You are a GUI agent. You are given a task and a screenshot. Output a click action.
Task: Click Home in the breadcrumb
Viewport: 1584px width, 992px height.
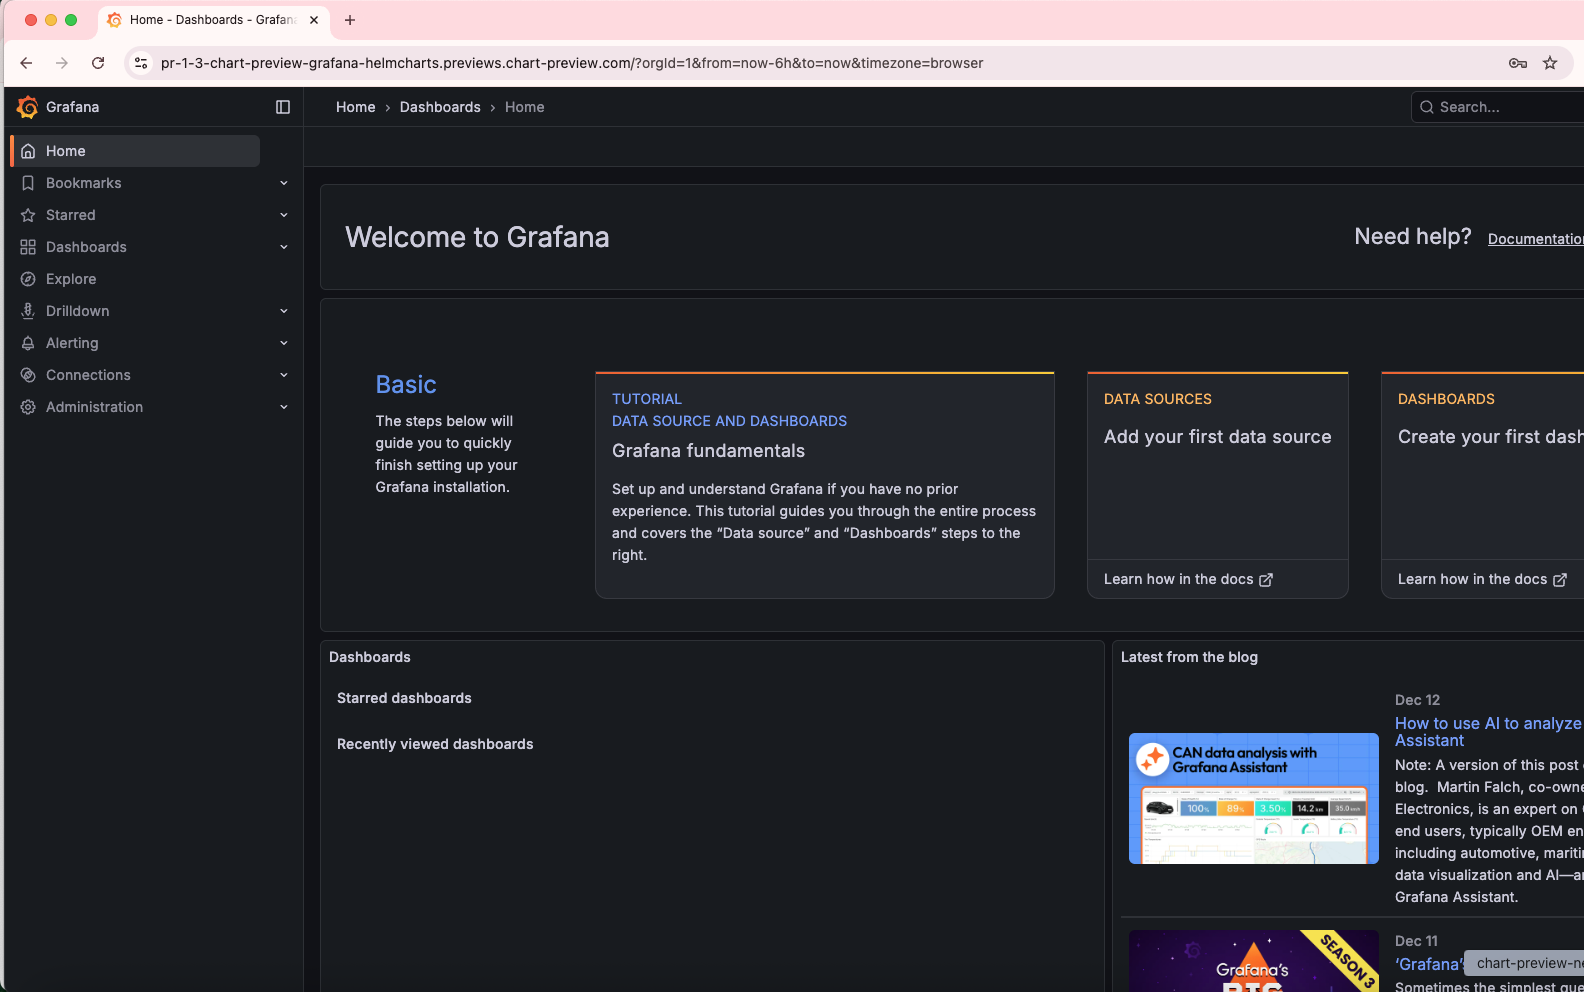tap(355, 107)
